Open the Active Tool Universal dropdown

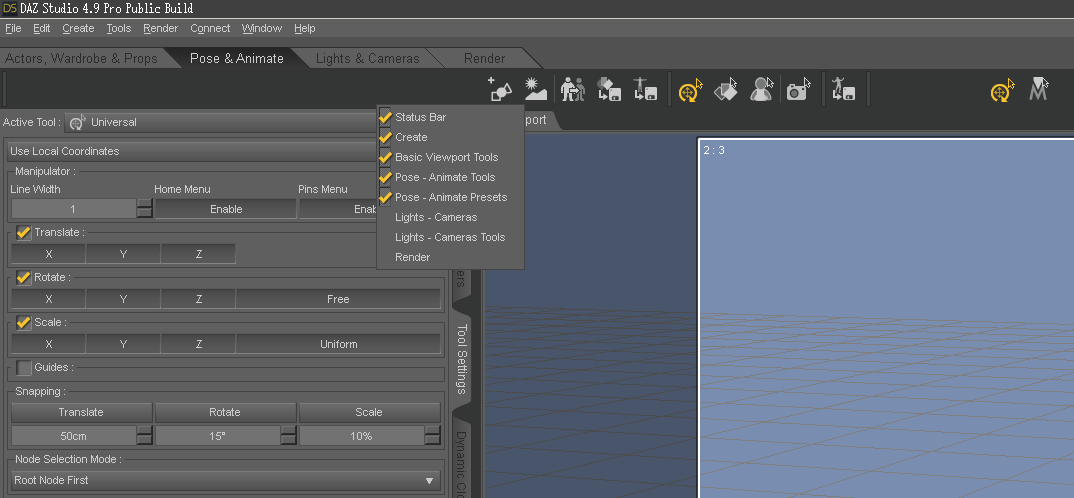click(x=221, y=122)
